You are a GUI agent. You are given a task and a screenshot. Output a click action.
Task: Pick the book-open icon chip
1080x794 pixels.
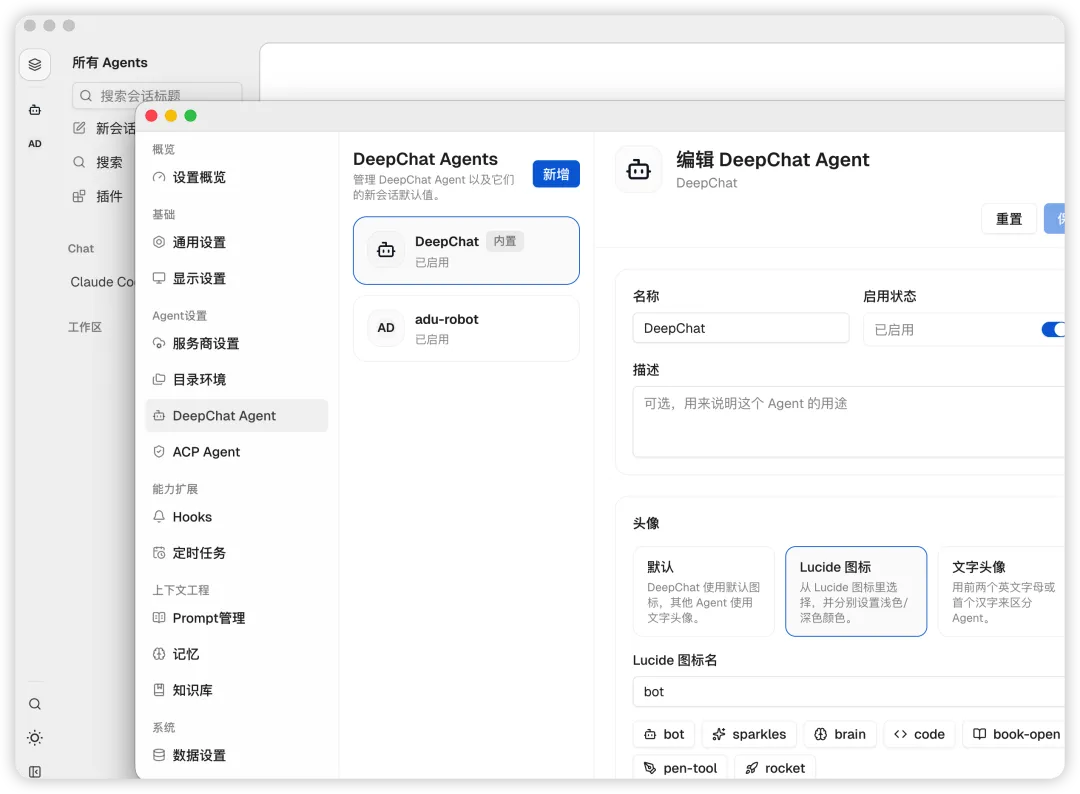click(x=1015, y=734)
